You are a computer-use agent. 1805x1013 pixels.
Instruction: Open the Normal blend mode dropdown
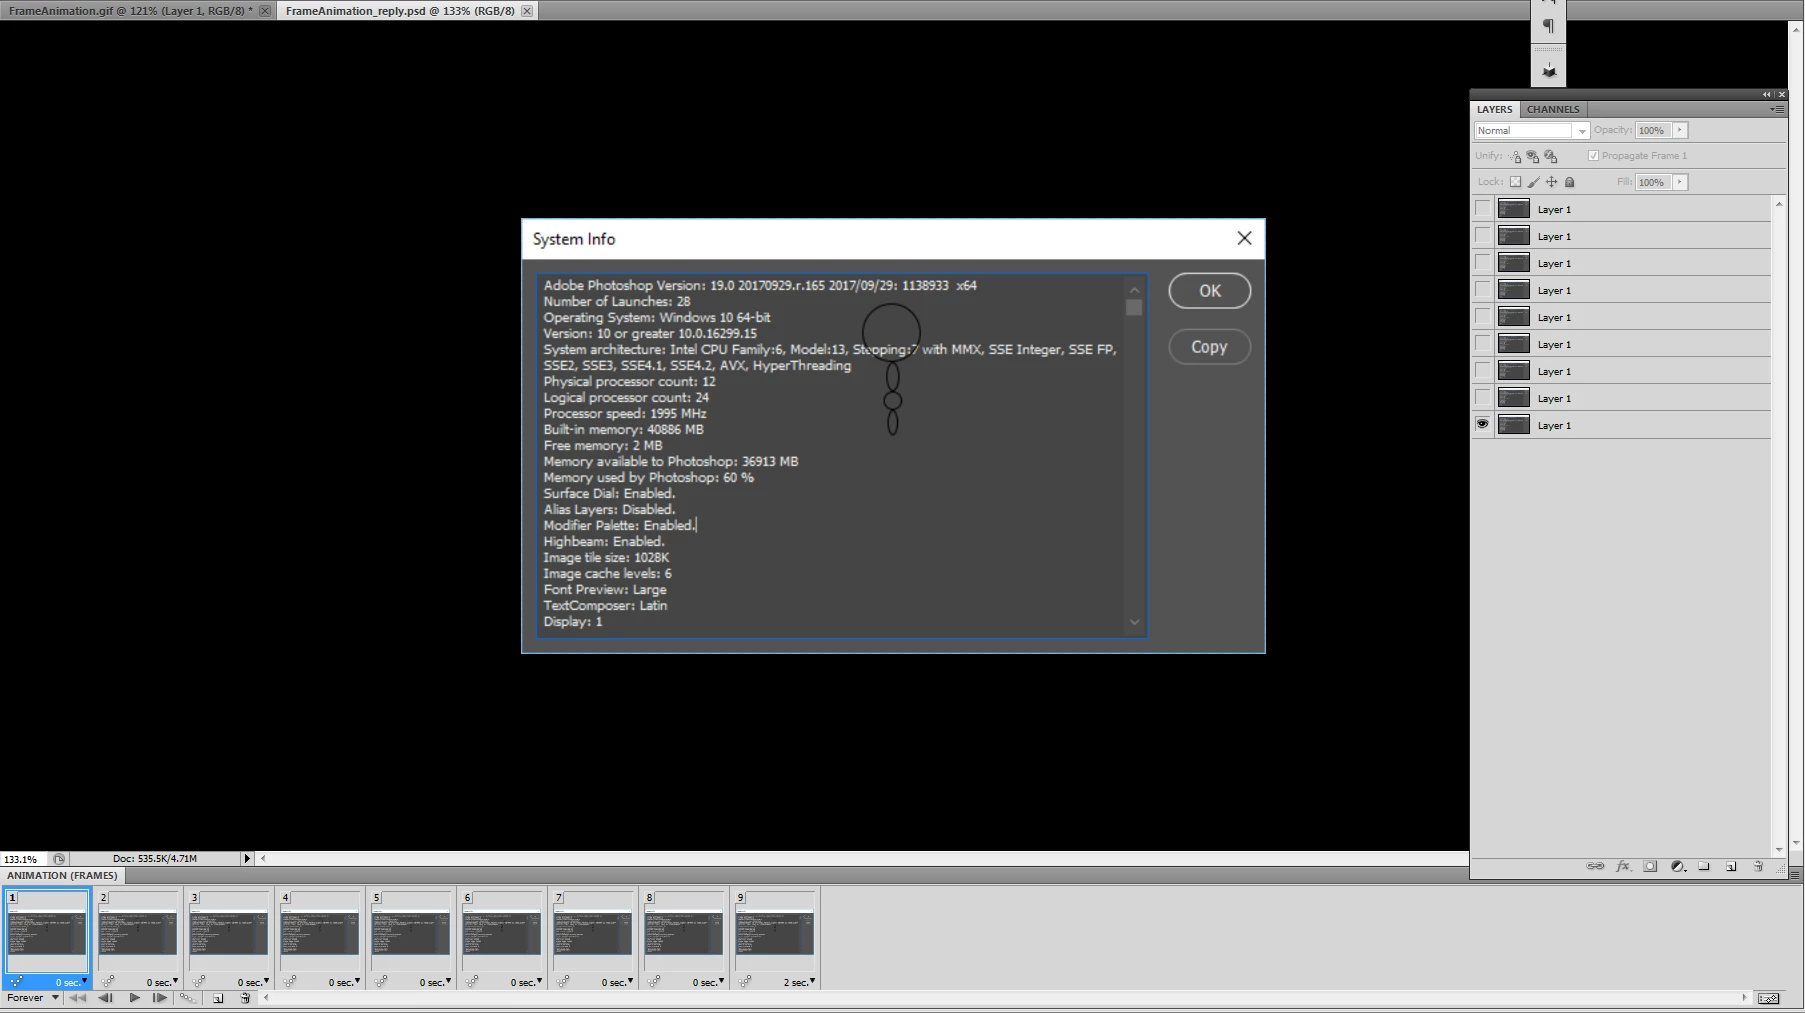coord(1531,131)
